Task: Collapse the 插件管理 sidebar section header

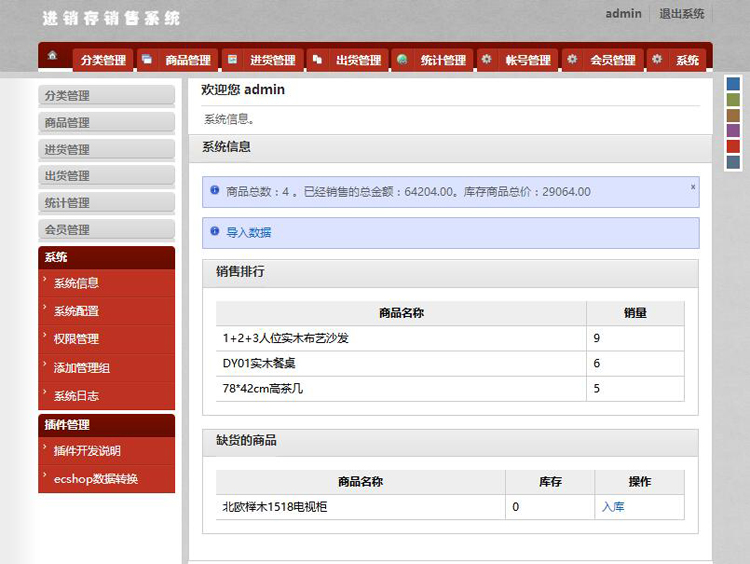Action: 106,425
